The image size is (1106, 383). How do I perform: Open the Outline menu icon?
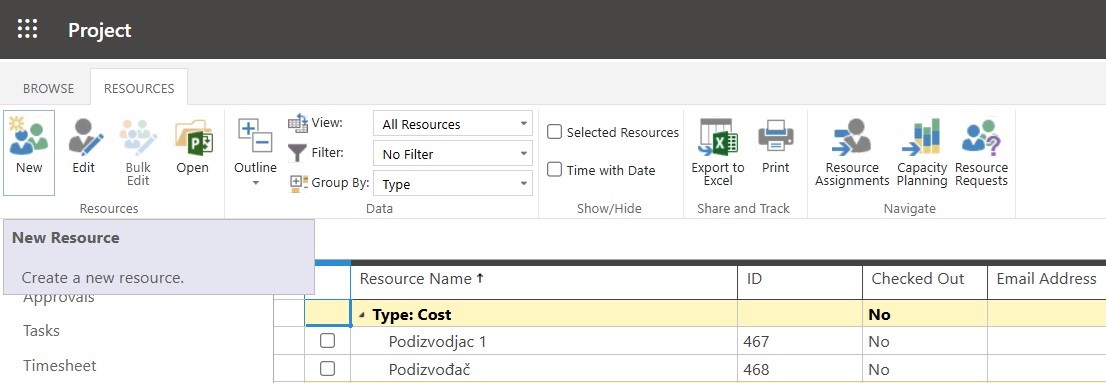click(255, 137)
